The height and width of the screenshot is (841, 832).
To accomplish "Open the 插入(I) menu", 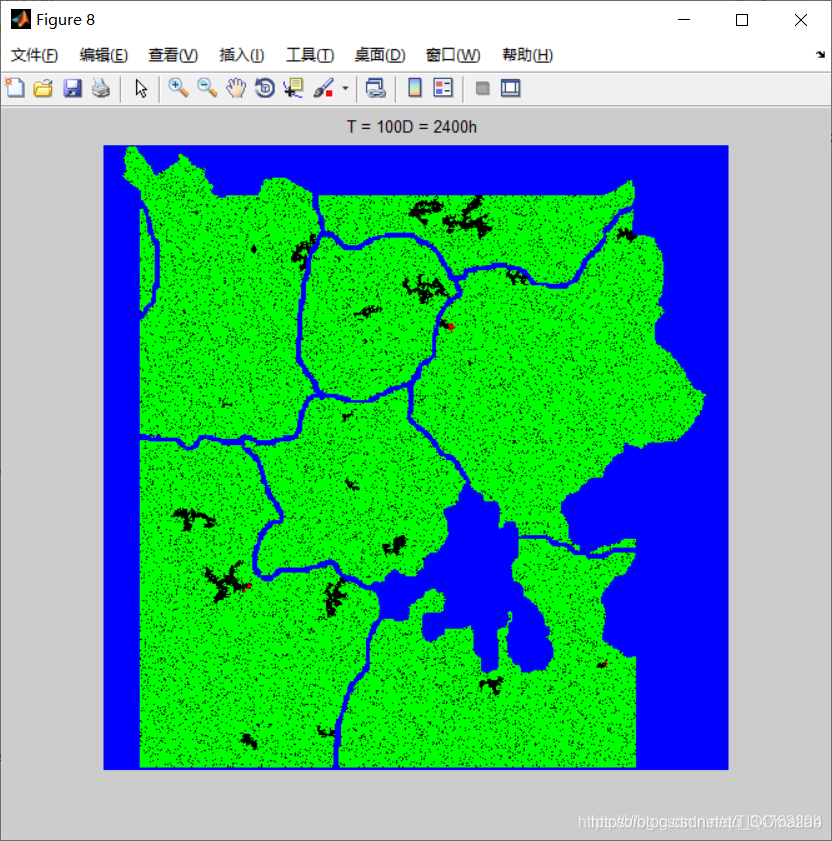I will click(242, 55).
